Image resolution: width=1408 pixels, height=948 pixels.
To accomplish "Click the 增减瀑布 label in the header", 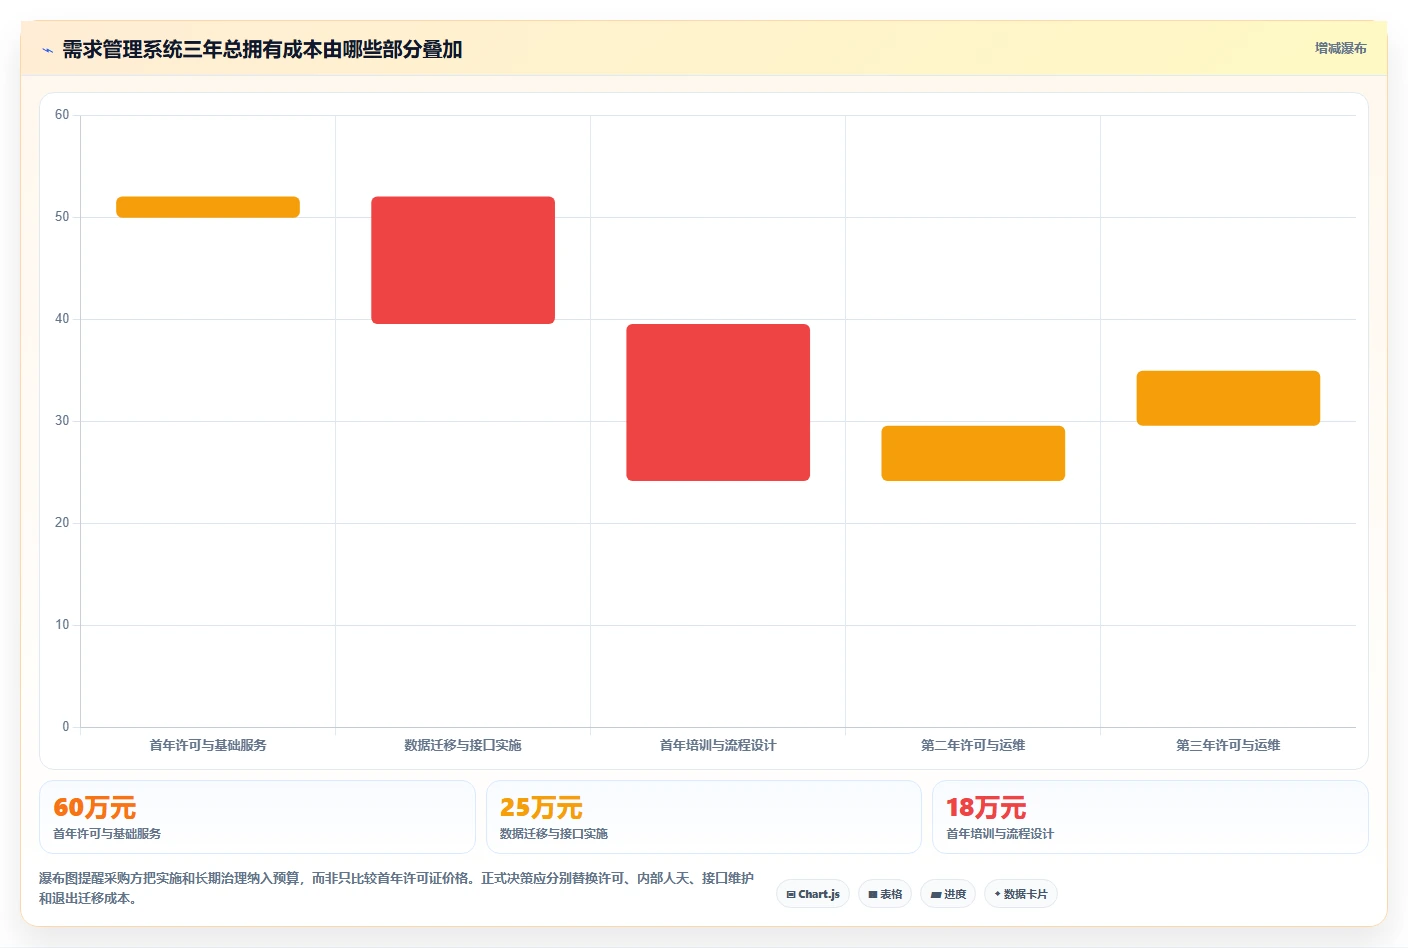I will pyautogui.click(x=1340, y=48).
